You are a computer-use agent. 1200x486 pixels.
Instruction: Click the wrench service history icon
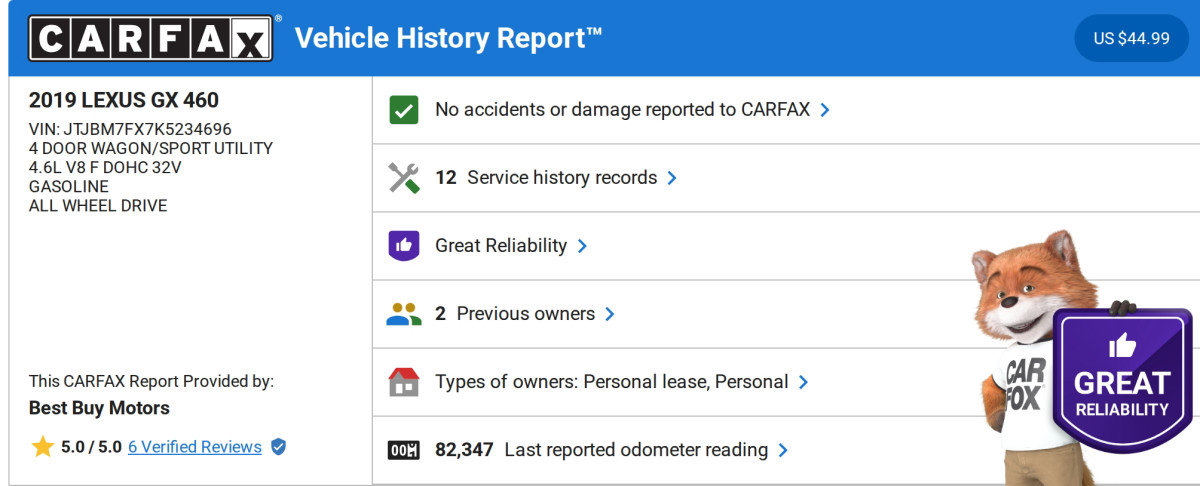coord(403,178)
